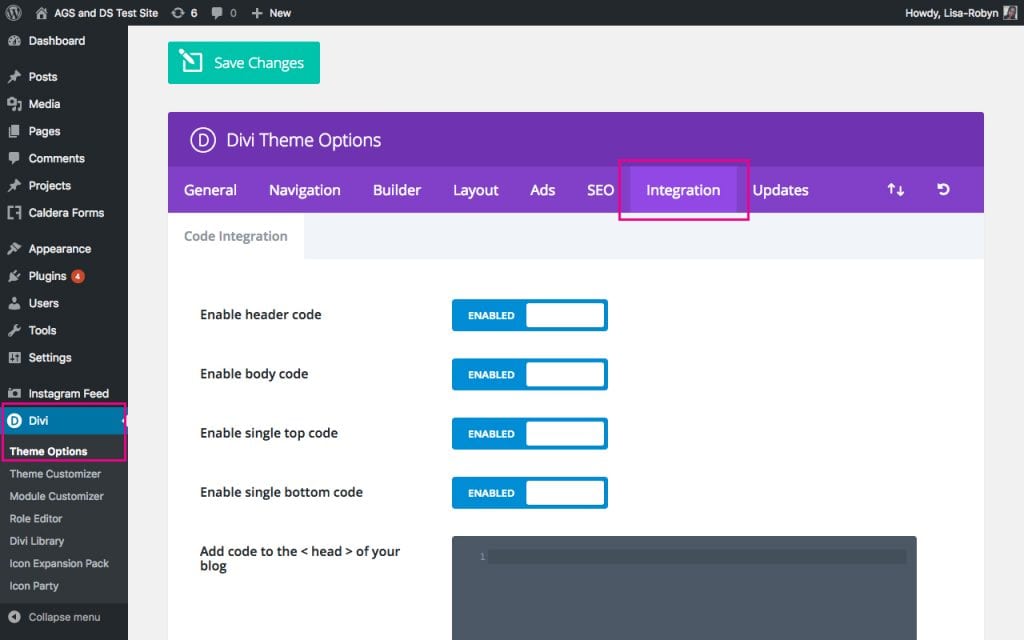Open Role Editor submenu link
1024x640 pixels.
(36, 519)
